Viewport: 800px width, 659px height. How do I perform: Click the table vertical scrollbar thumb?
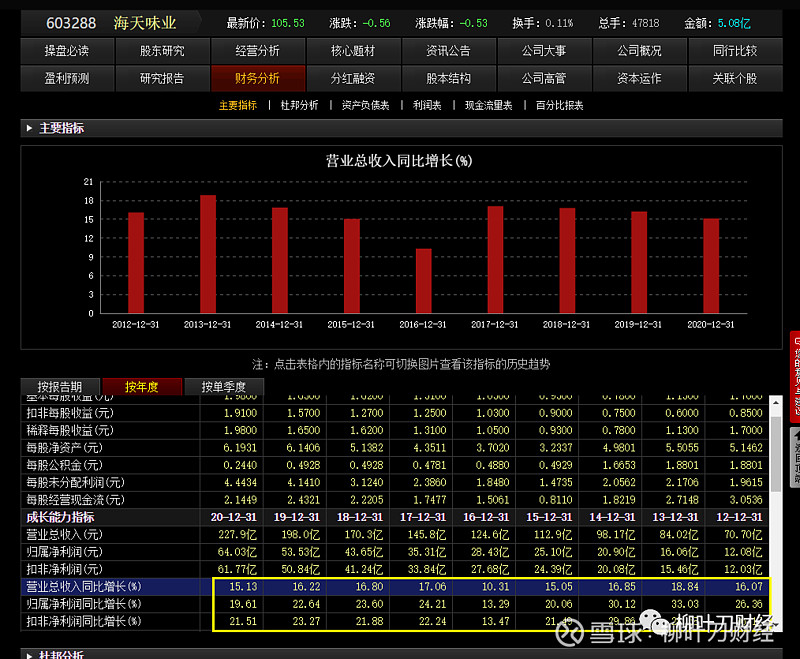(x=776, y=454)
